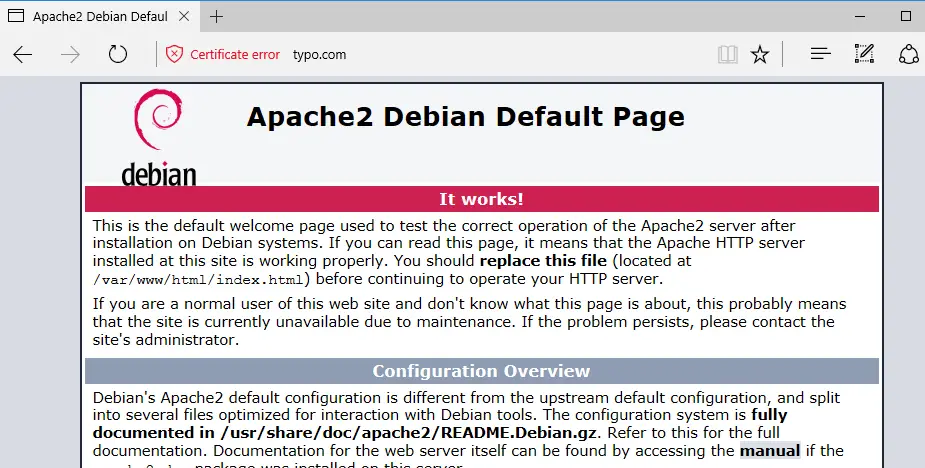This screenshot has width=925, height=468.
Task: Close the Apache2 Debian Default tab
Action: click(184, 17)
